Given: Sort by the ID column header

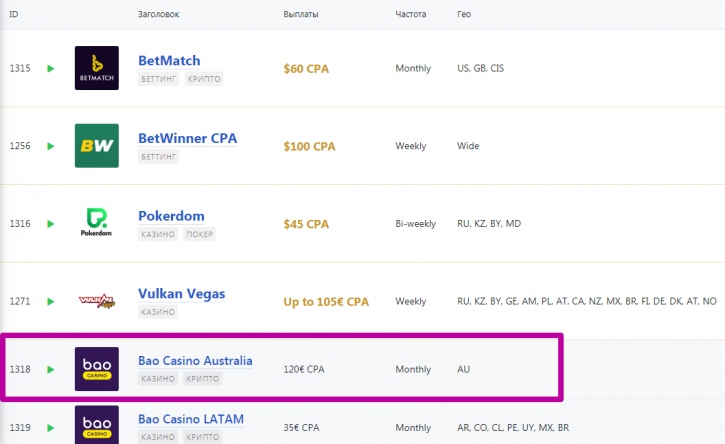Looking at the screenshot, I should (14, 14).
